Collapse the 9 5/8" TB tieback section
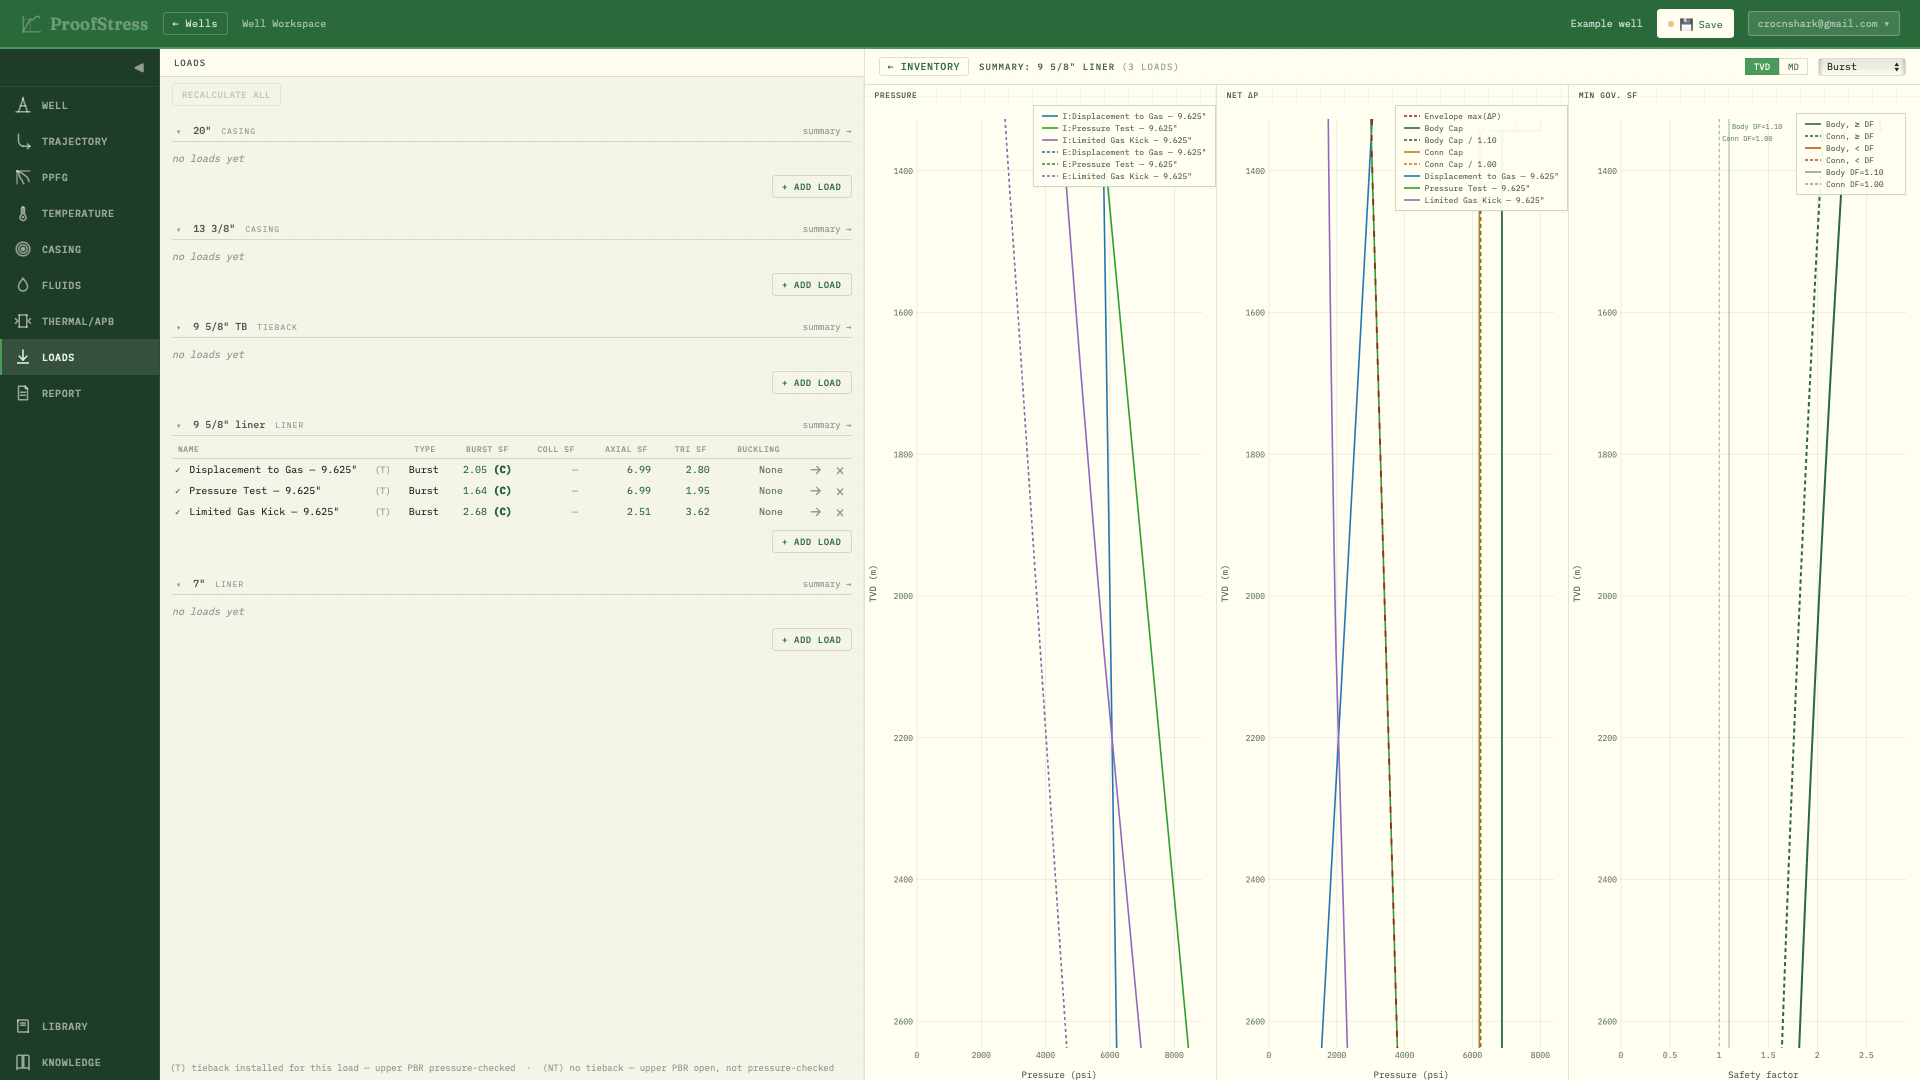 [179, 328]
